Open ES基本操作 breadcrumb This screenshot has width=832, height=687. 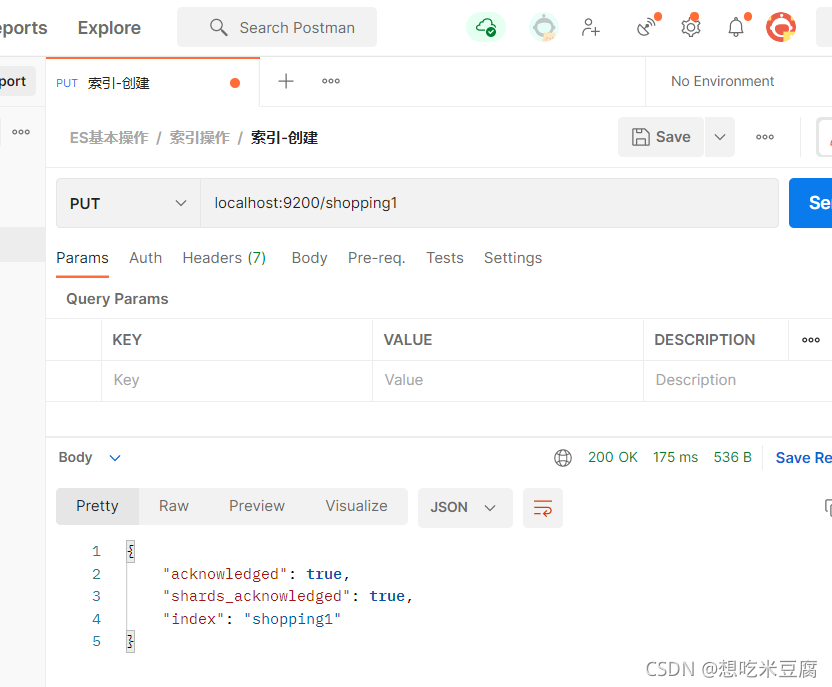[109, 137]
